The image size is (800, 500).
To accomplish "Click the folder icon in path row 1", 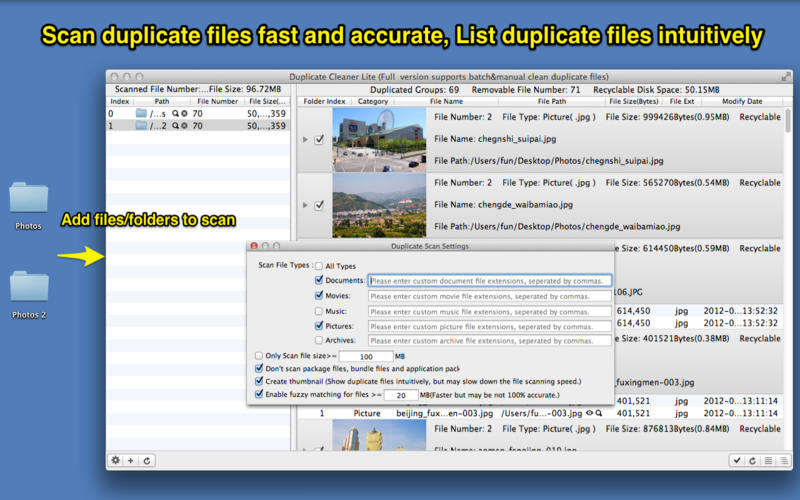I will pos(141,126).
